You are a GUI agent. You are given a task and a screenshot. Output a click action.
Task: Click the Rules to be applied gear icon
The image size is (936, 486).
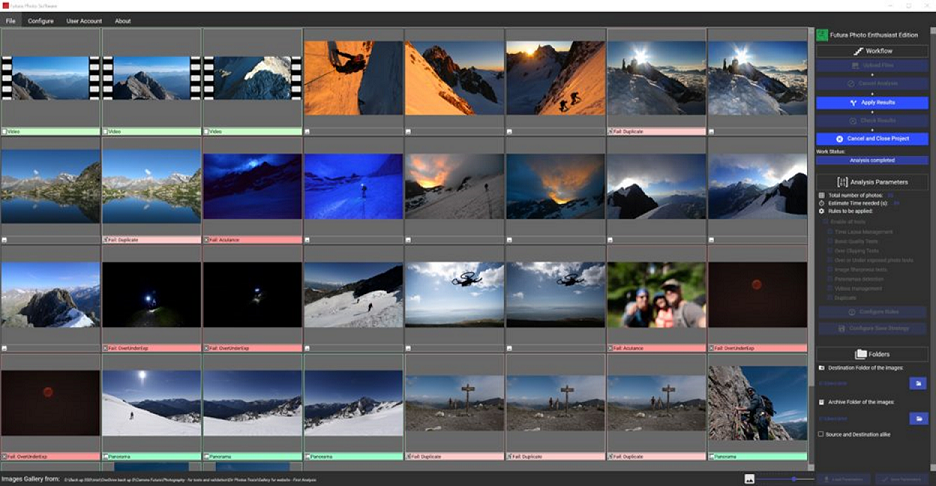click(x=821, y=211)
